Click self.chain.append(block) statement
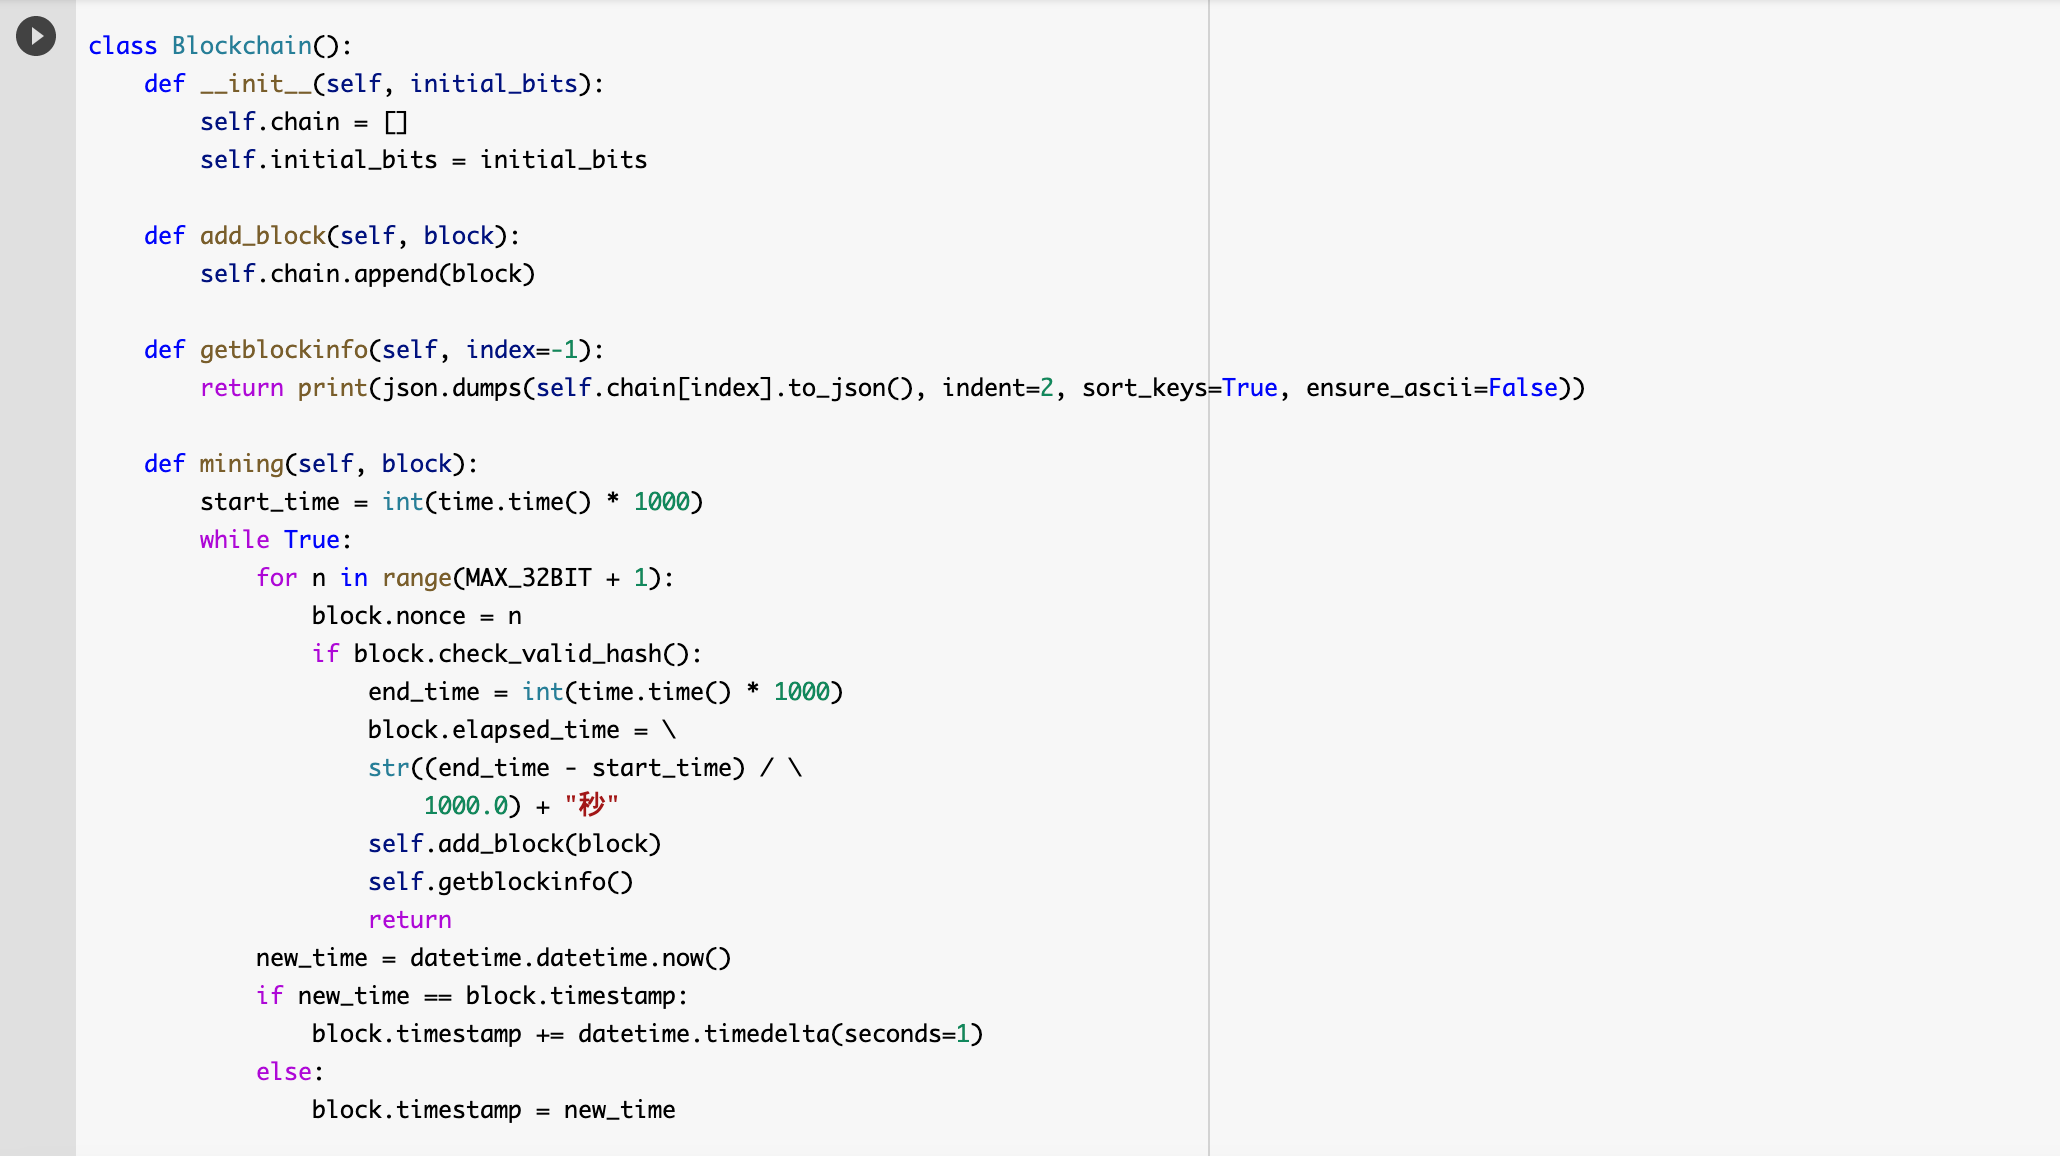Image resolution: width=2060 pixels, height=1156 pixels. pyautogui.click(x=367, y=274)
